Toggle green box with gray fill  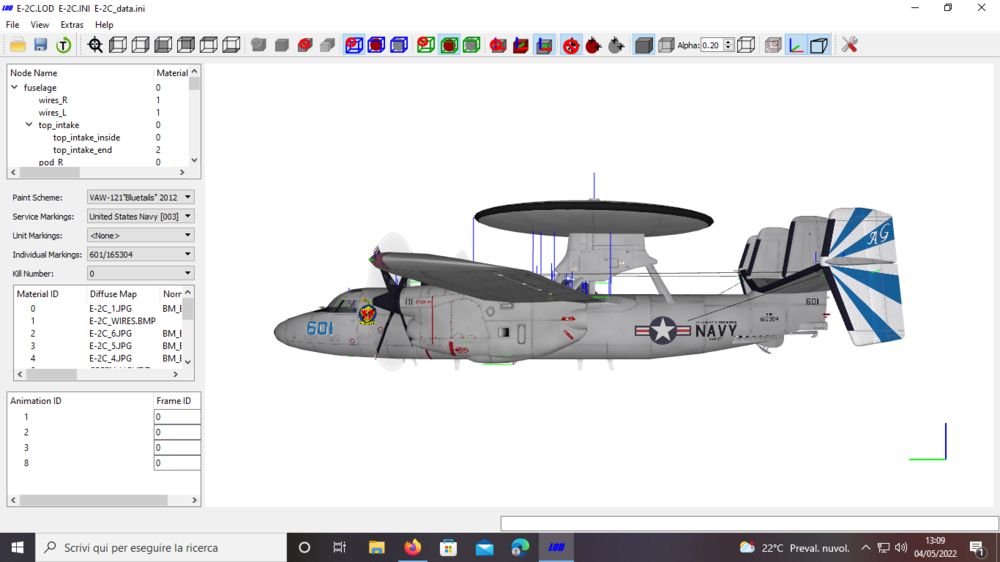471,45
